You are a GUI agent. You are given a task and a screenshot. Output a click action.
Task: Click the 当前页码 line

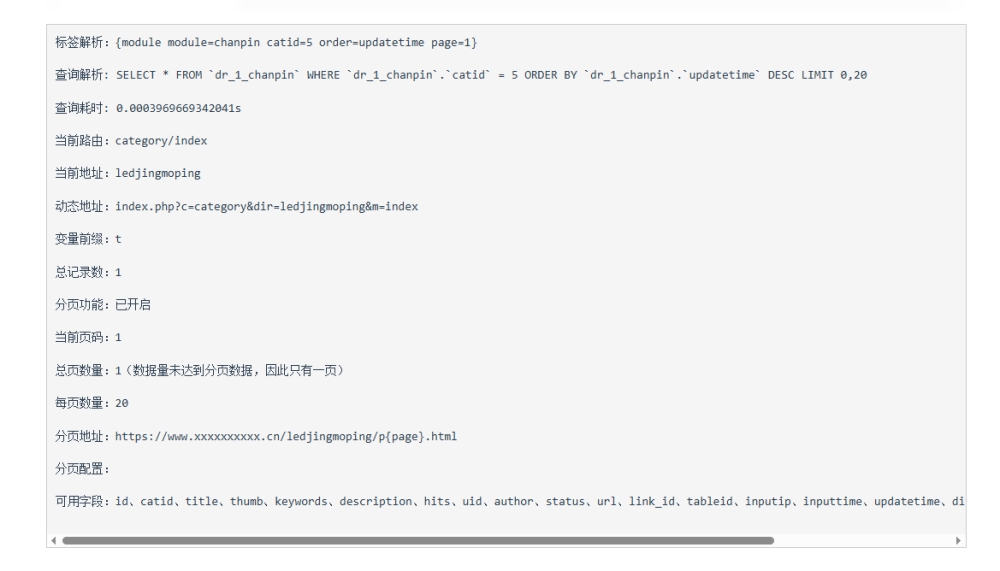pyautogui.click(x=88, y=337)
